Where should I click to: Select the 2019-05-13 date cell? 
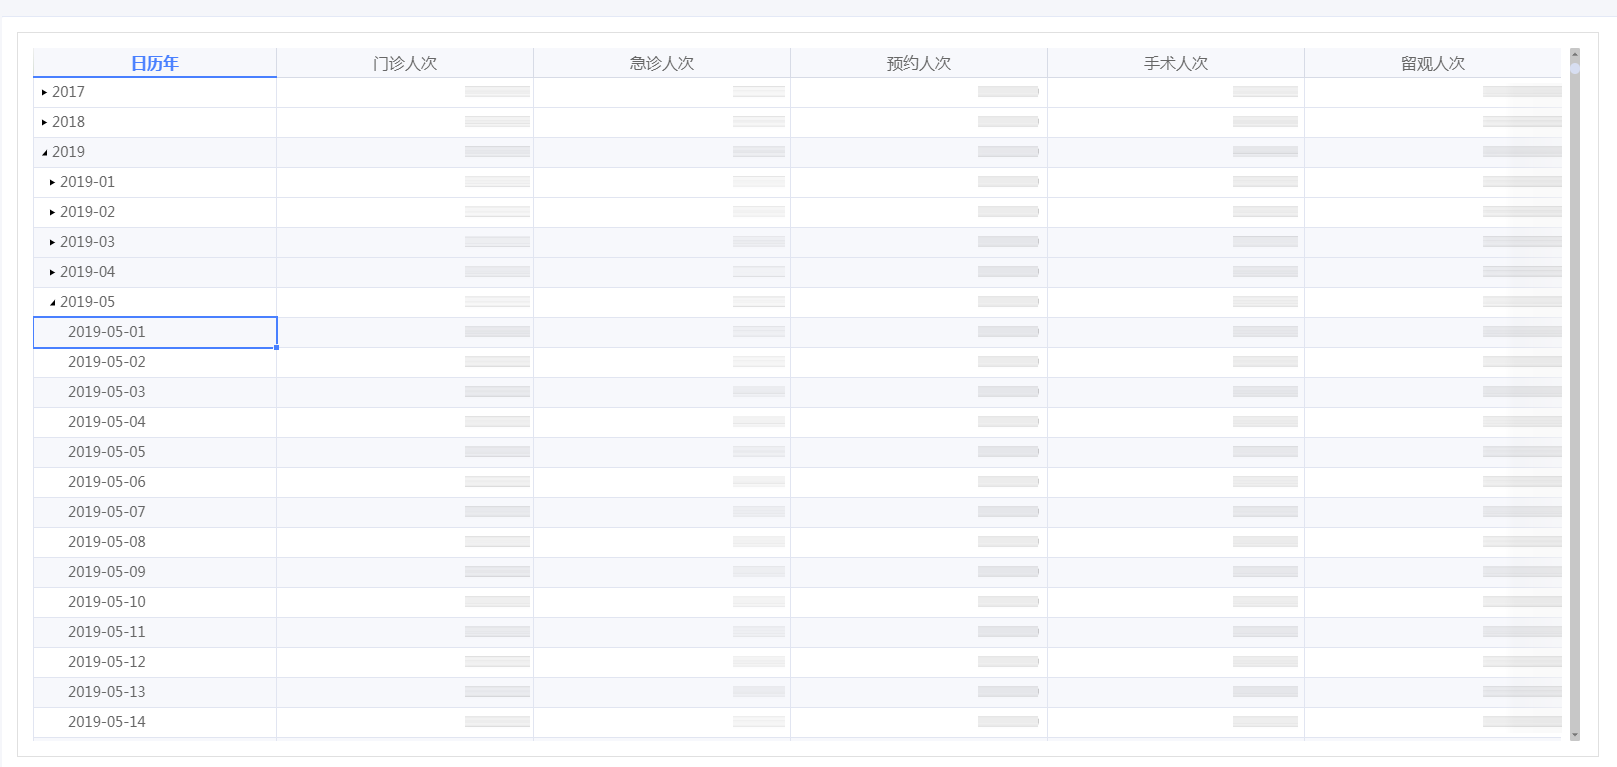tap(155, 692)
